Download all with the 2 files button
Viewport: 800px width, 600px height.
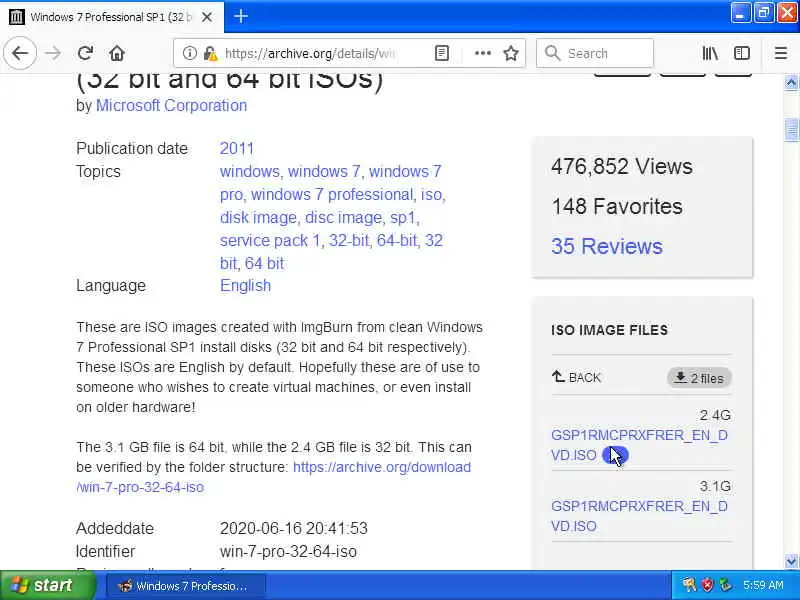click(699, 378)
